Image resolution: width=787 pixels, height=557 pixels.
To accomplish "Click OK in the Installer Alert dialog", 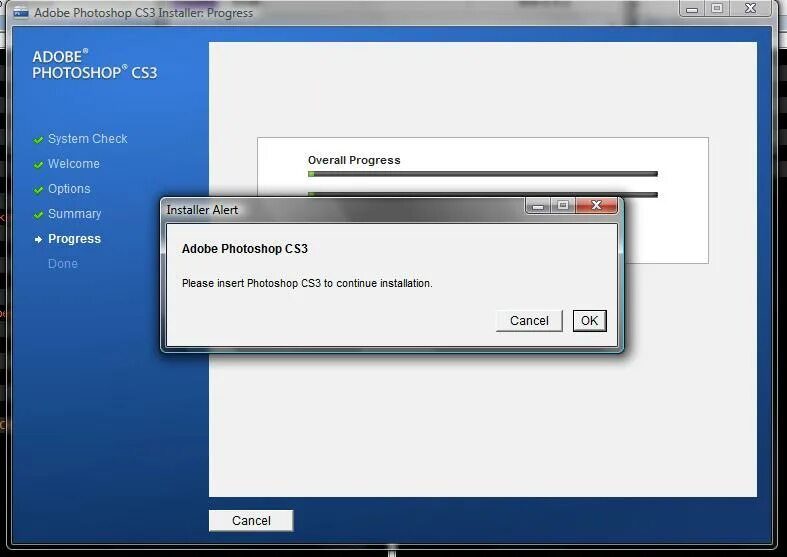I will tap(589, 321).
